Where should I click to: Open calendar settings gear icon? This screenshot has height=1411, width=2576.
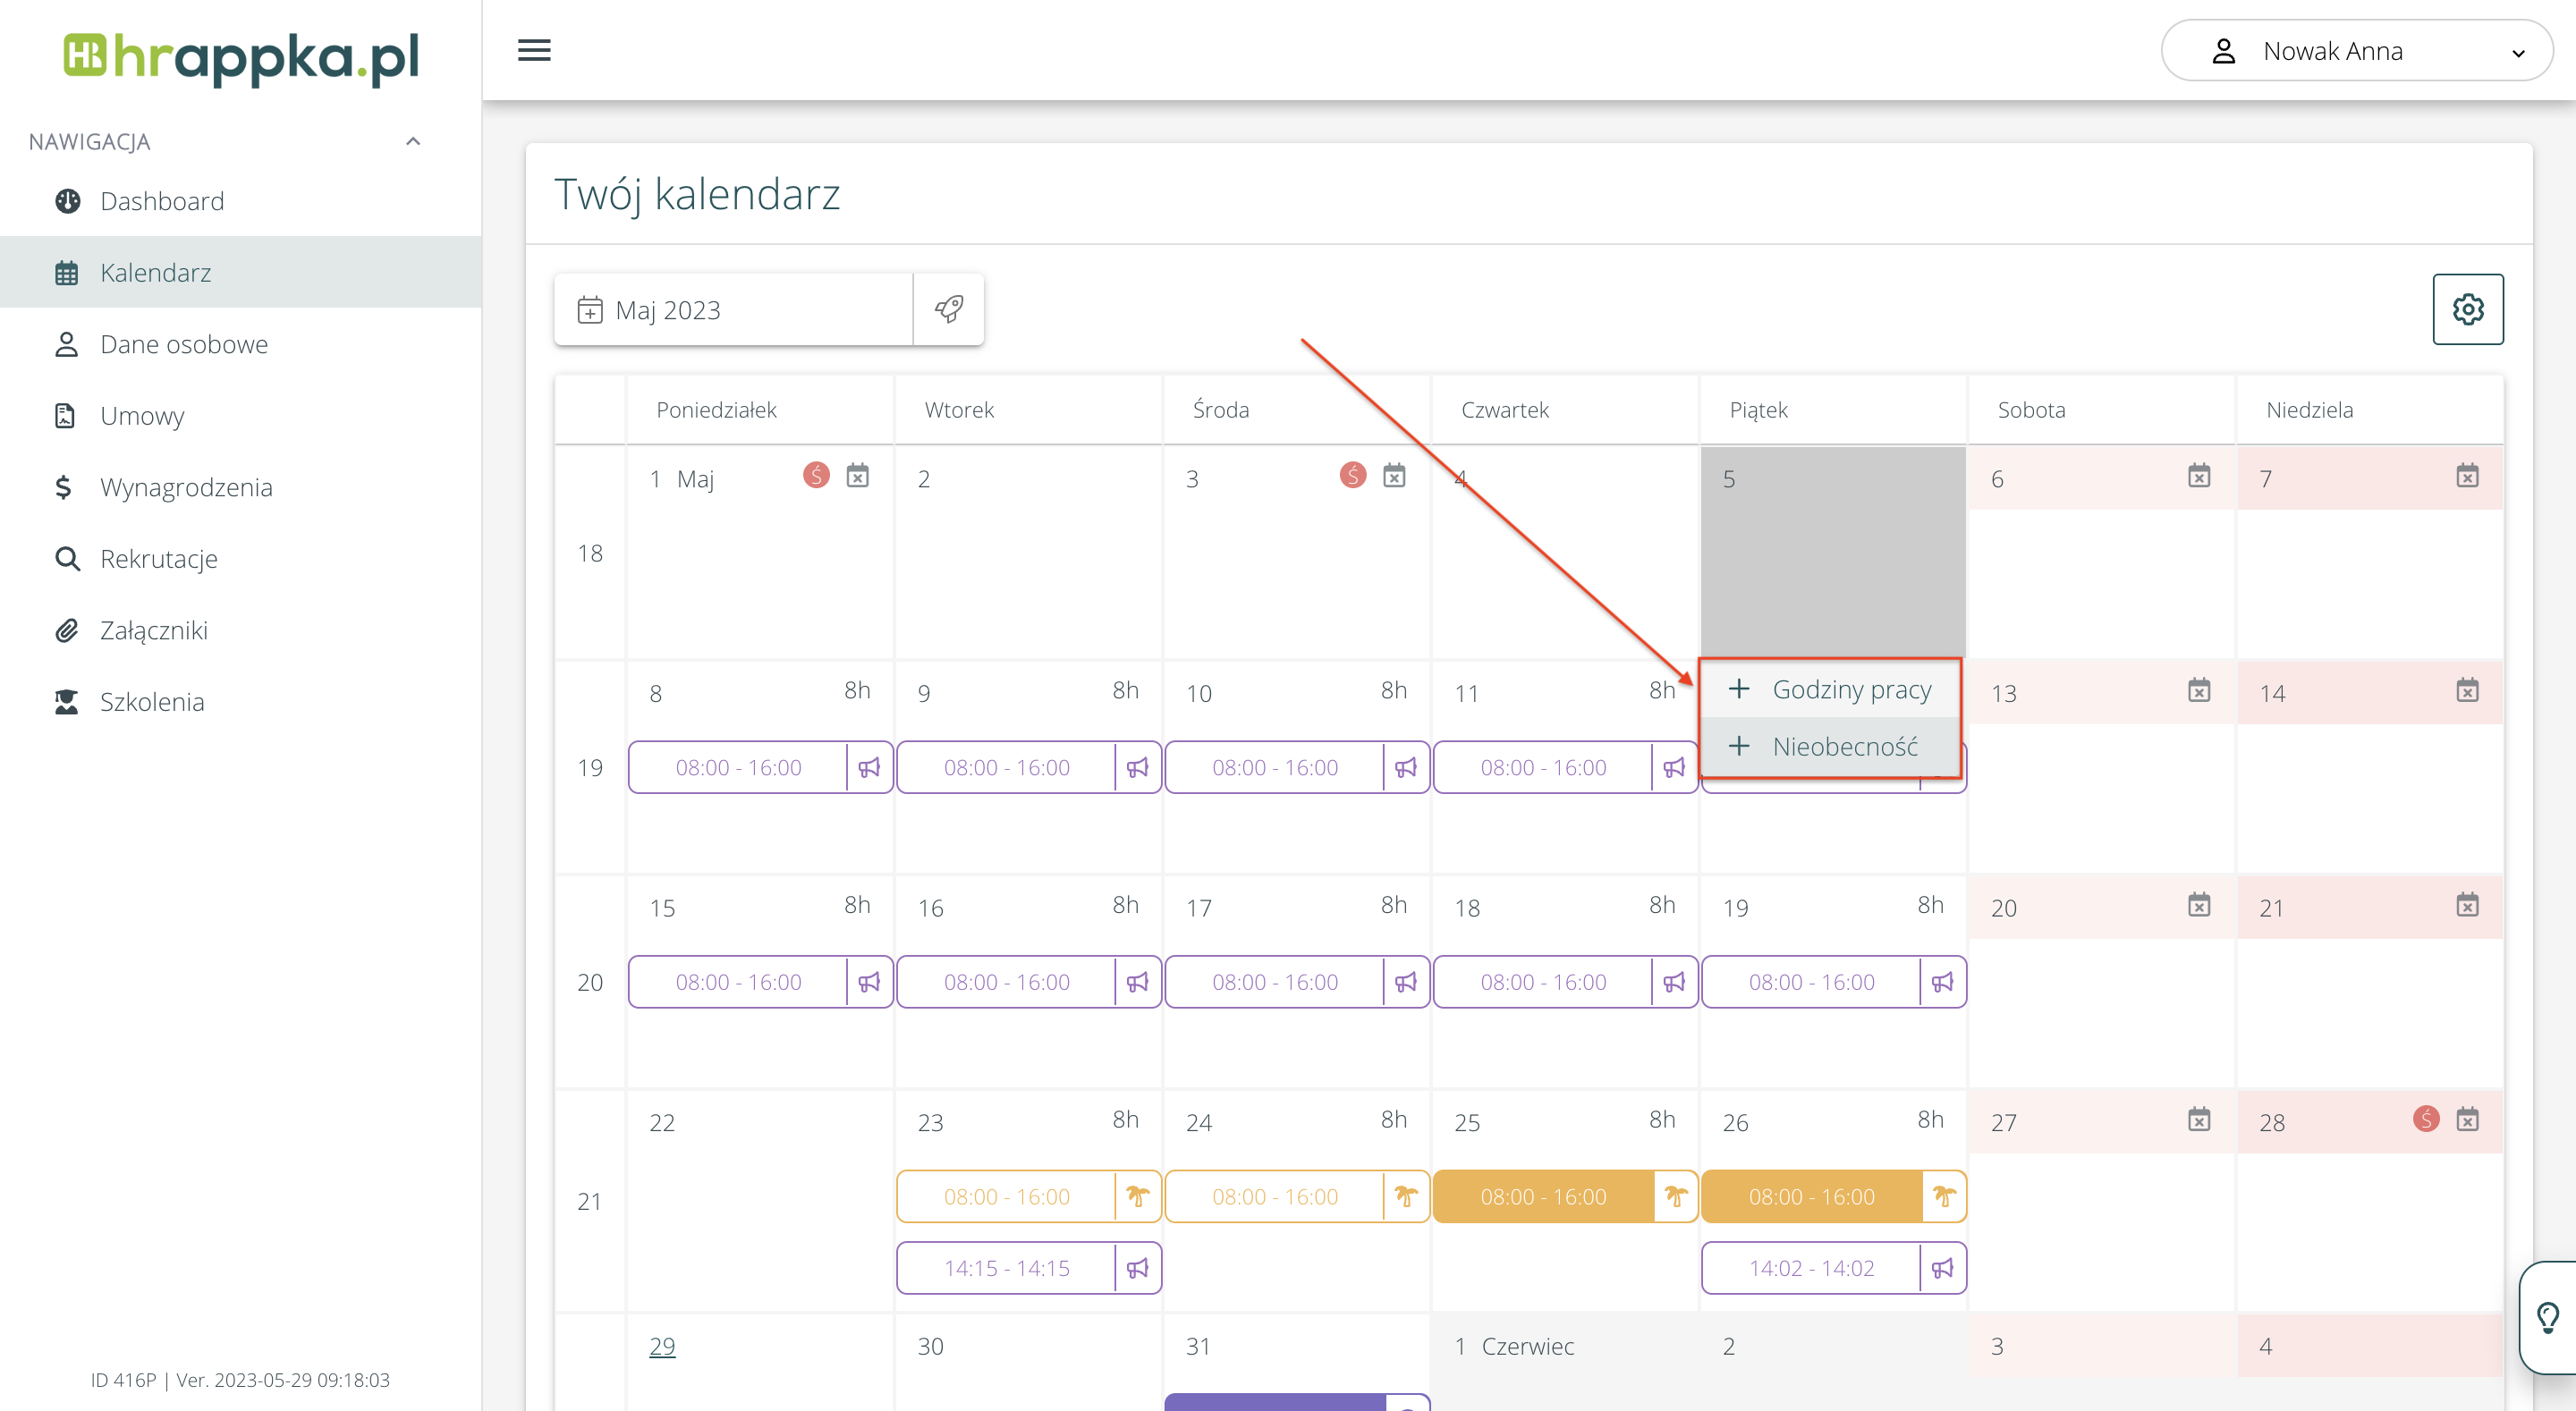tap(2467, 309)
